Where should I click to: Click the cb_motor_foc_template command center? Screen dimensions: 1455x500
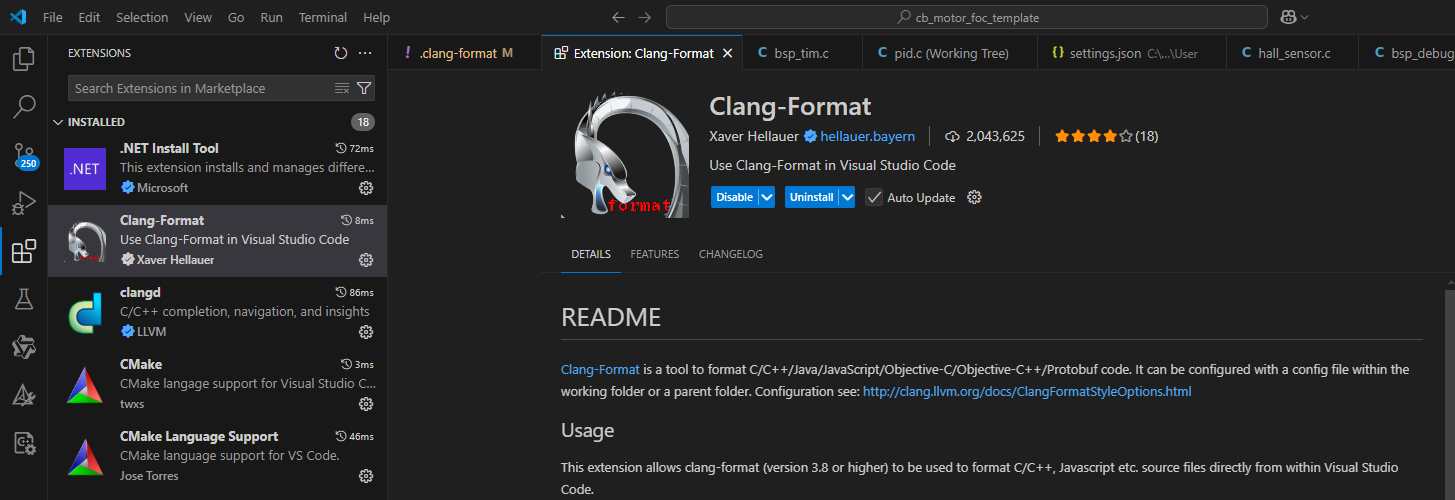tap(967, 17)
